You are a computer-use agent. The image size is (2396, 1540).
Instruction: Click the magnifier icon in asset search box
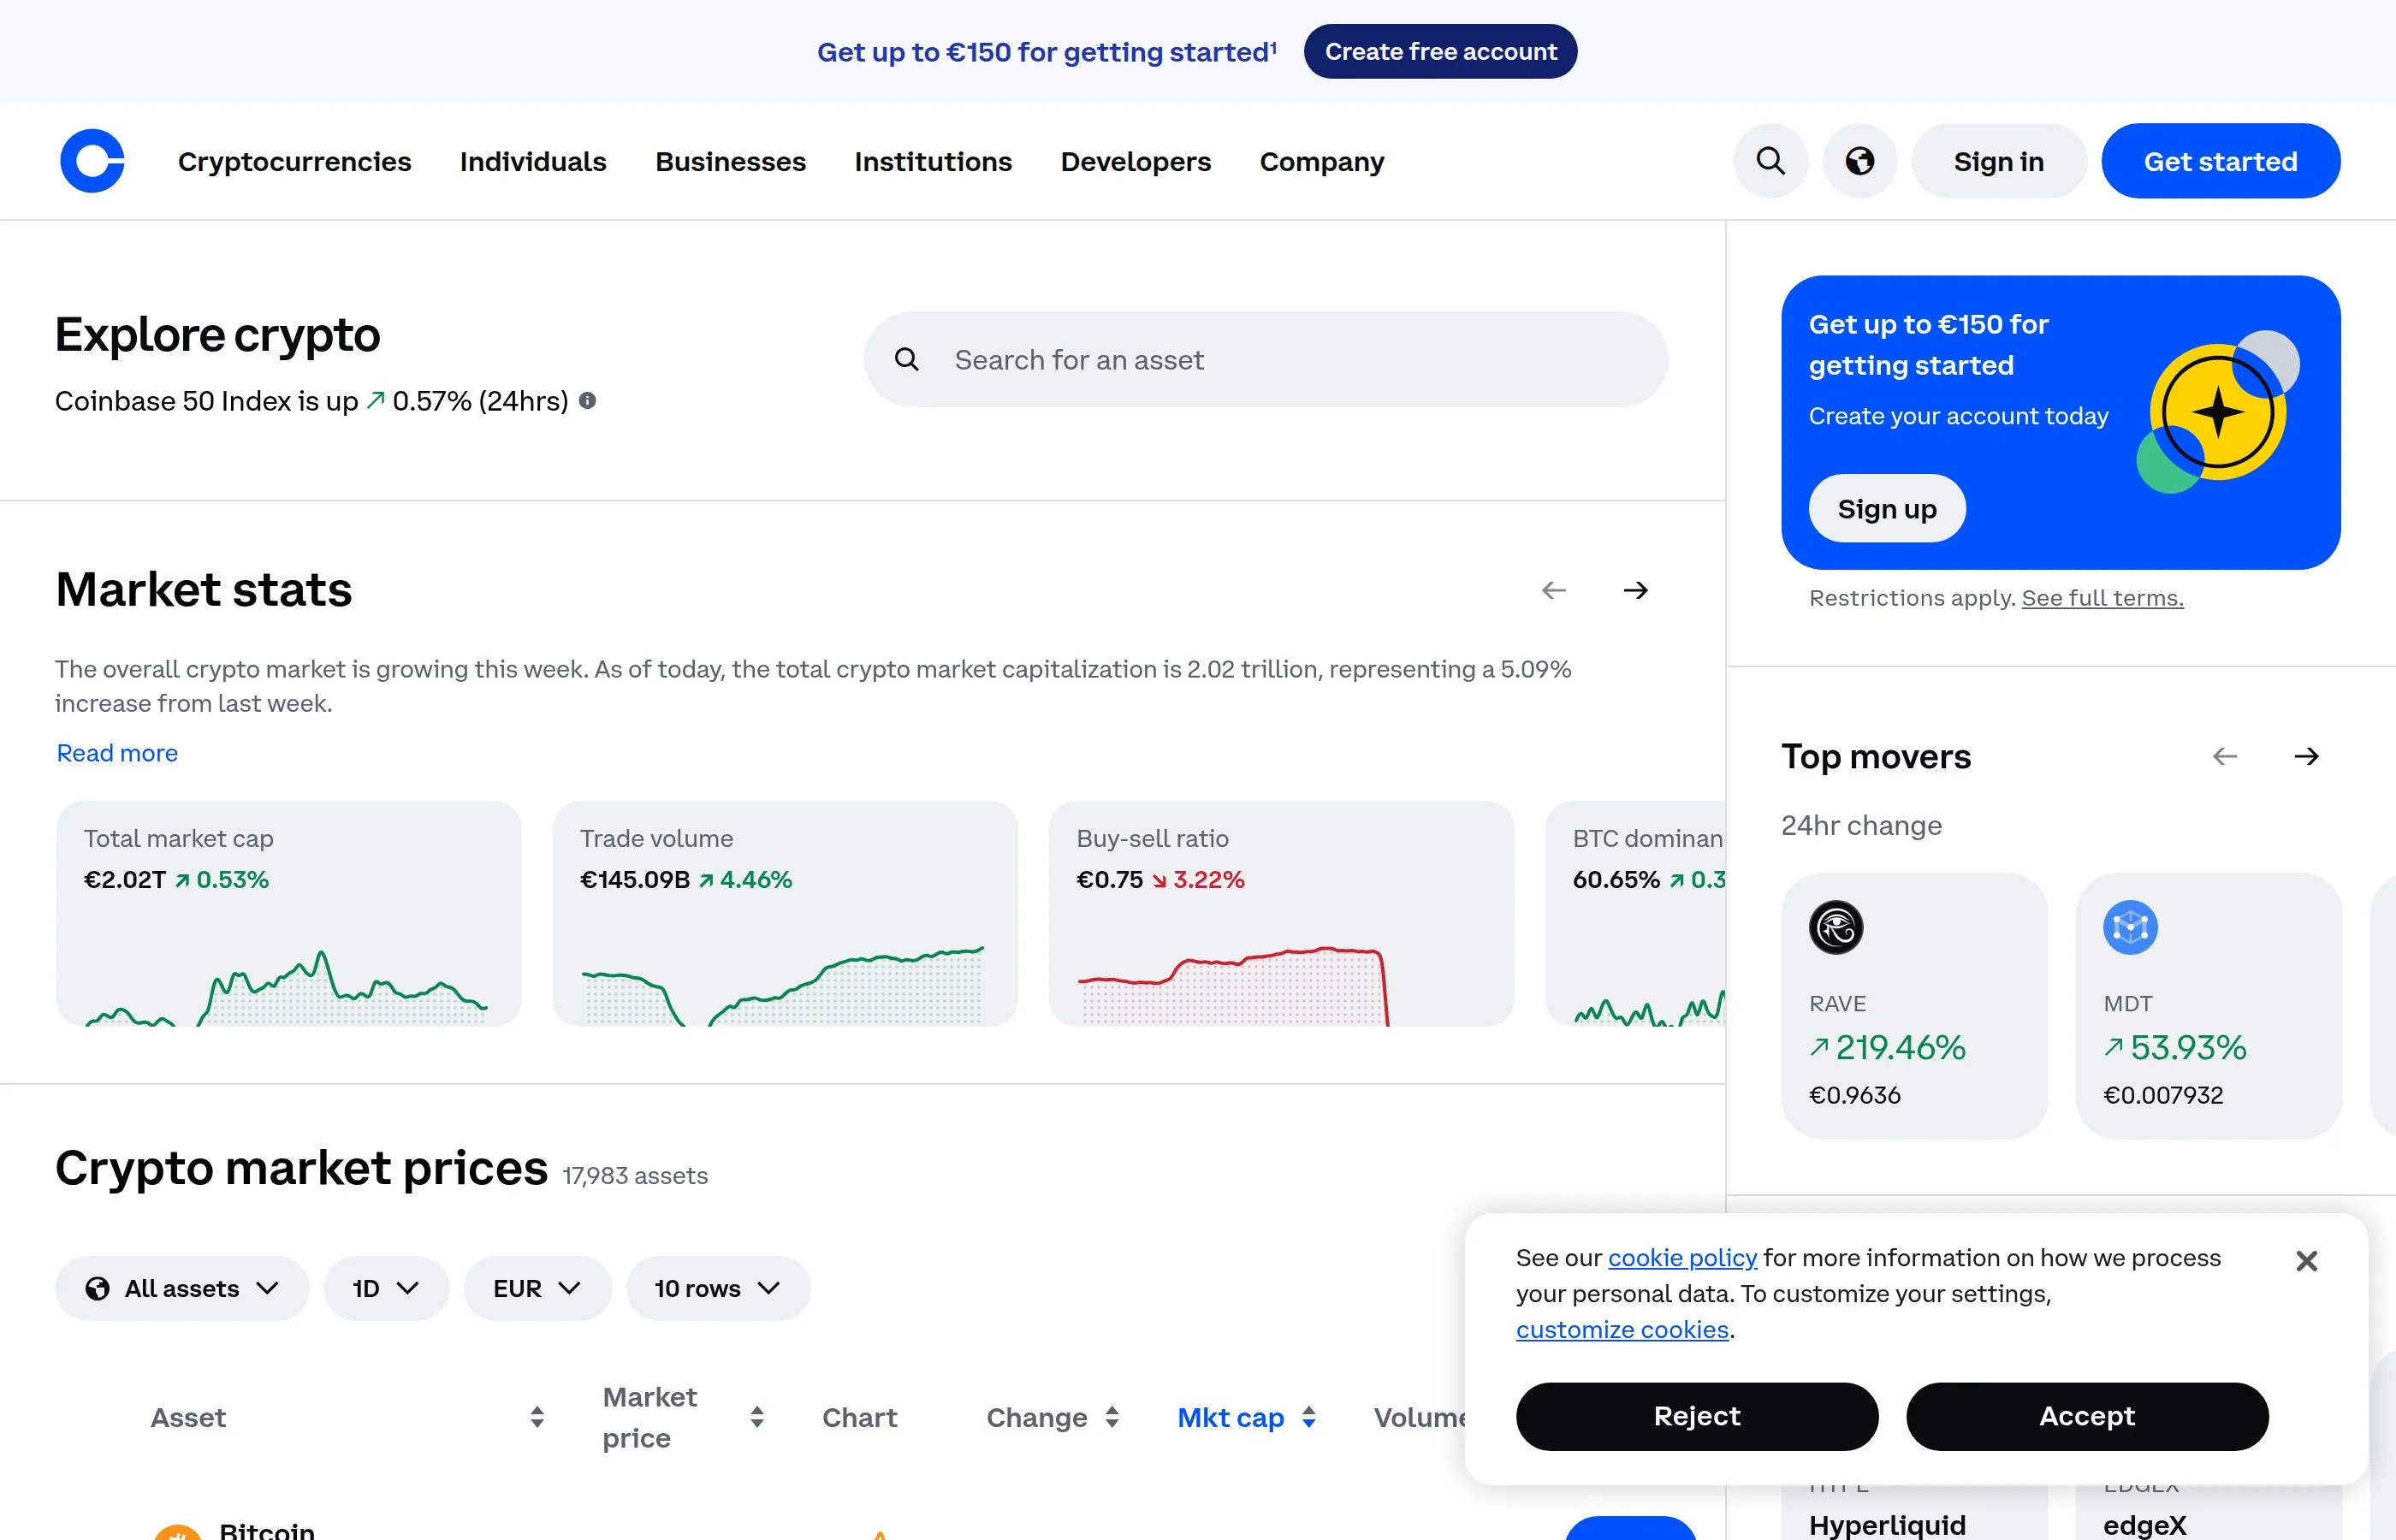[x=906, y=359]
